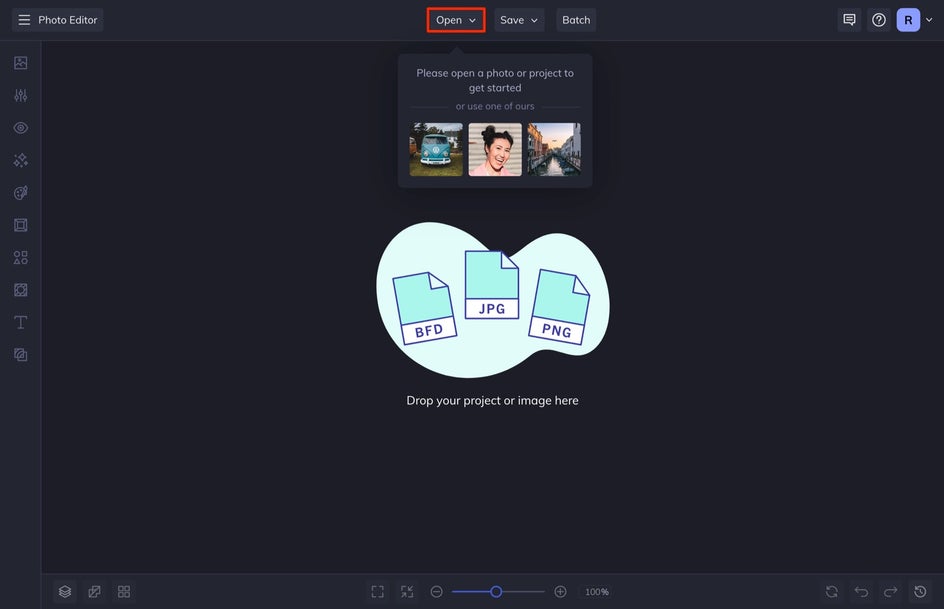944x609 pixels.
Task: Select the Frames tool icon
Action: click(20, 225)
